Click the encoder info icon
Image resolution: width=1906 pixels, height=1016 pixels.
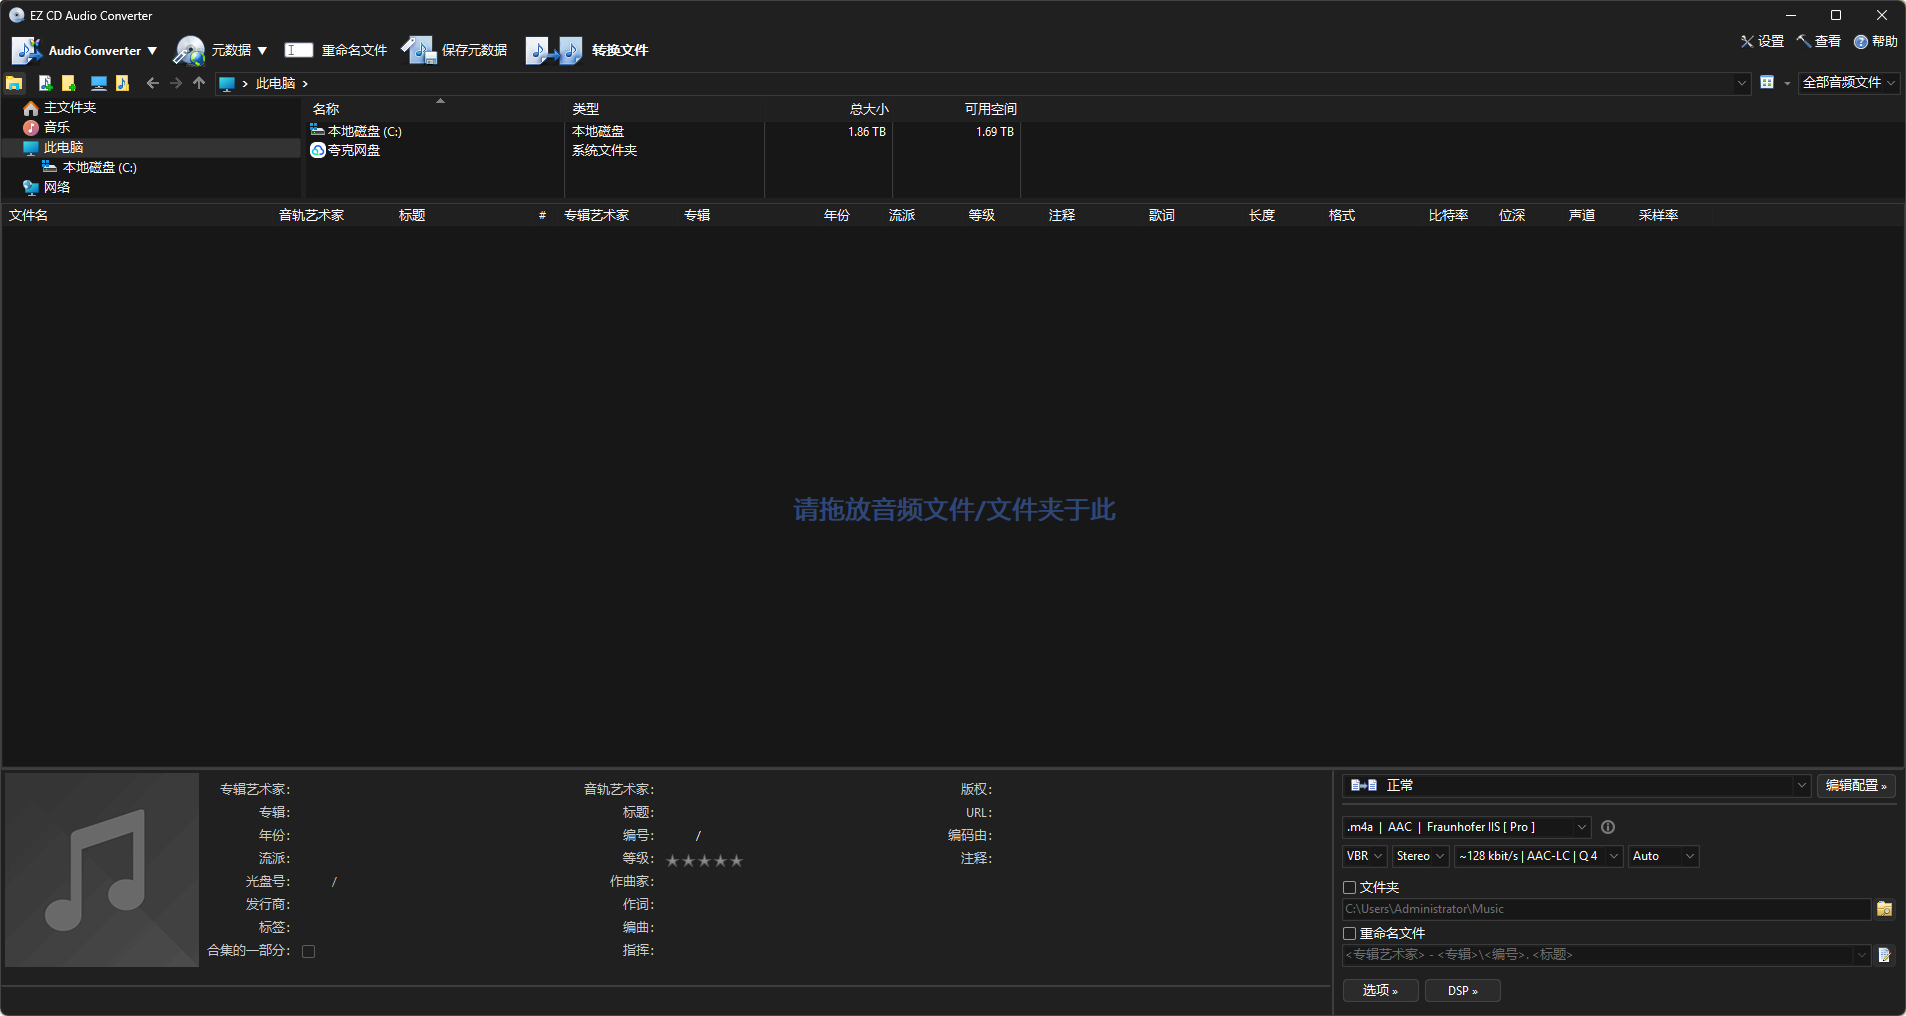1607,827
